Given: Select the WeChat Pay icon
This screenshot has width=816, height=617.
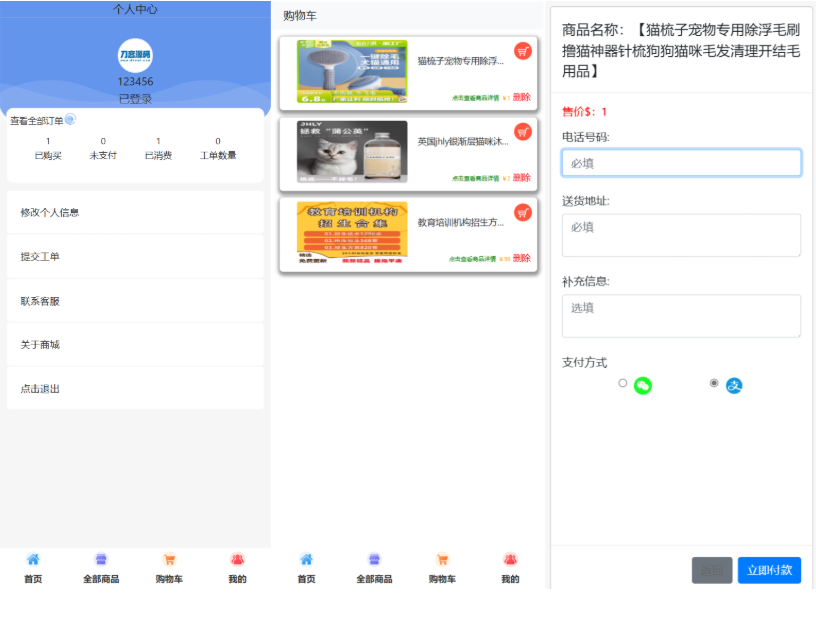Looking at the screenshot, I should coord(643,383).
